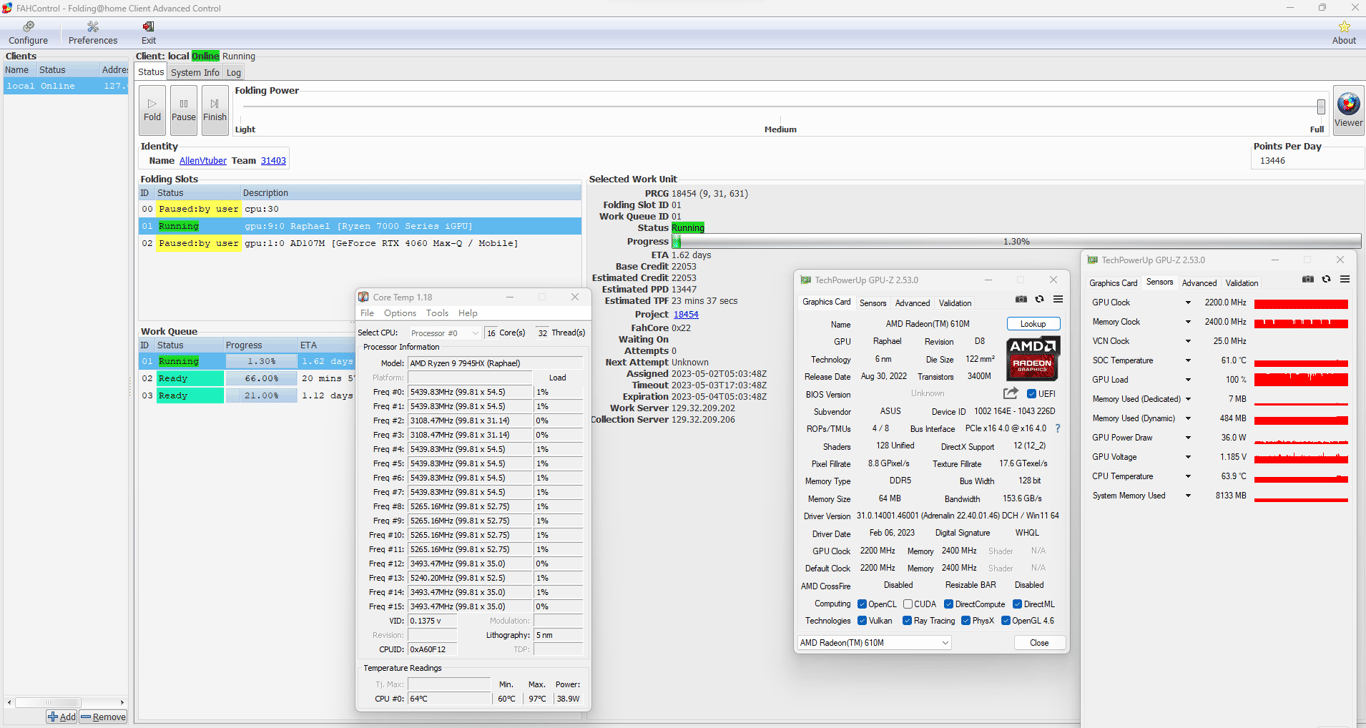Open the GPU Power Draw sensor dropdown arrow

click(x=1188, y=438)
